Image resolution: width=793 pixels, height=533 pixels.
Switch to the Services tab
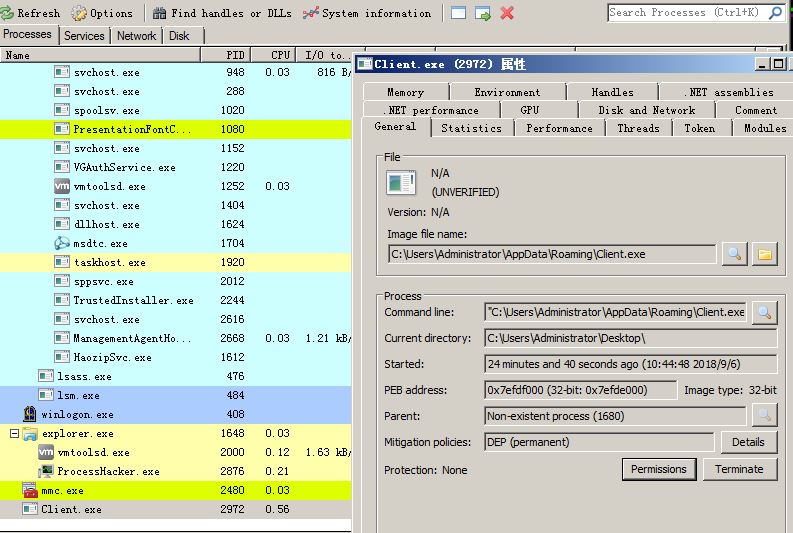84,36
